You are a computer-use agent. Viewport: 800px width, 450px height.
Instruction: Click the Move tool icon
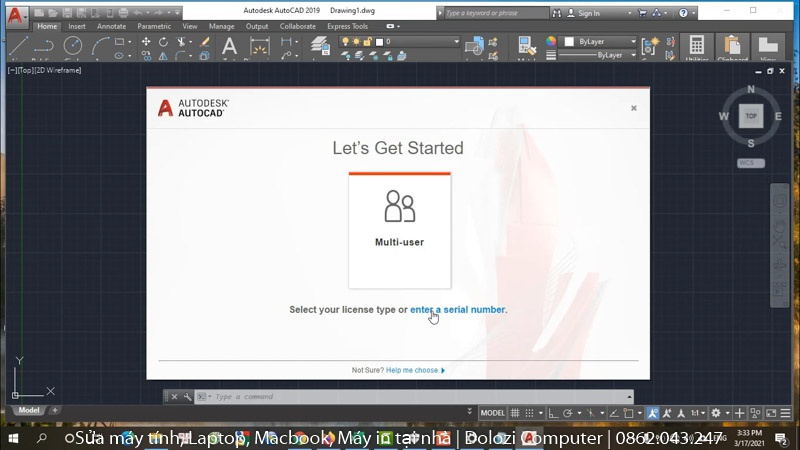pos(146,42)
